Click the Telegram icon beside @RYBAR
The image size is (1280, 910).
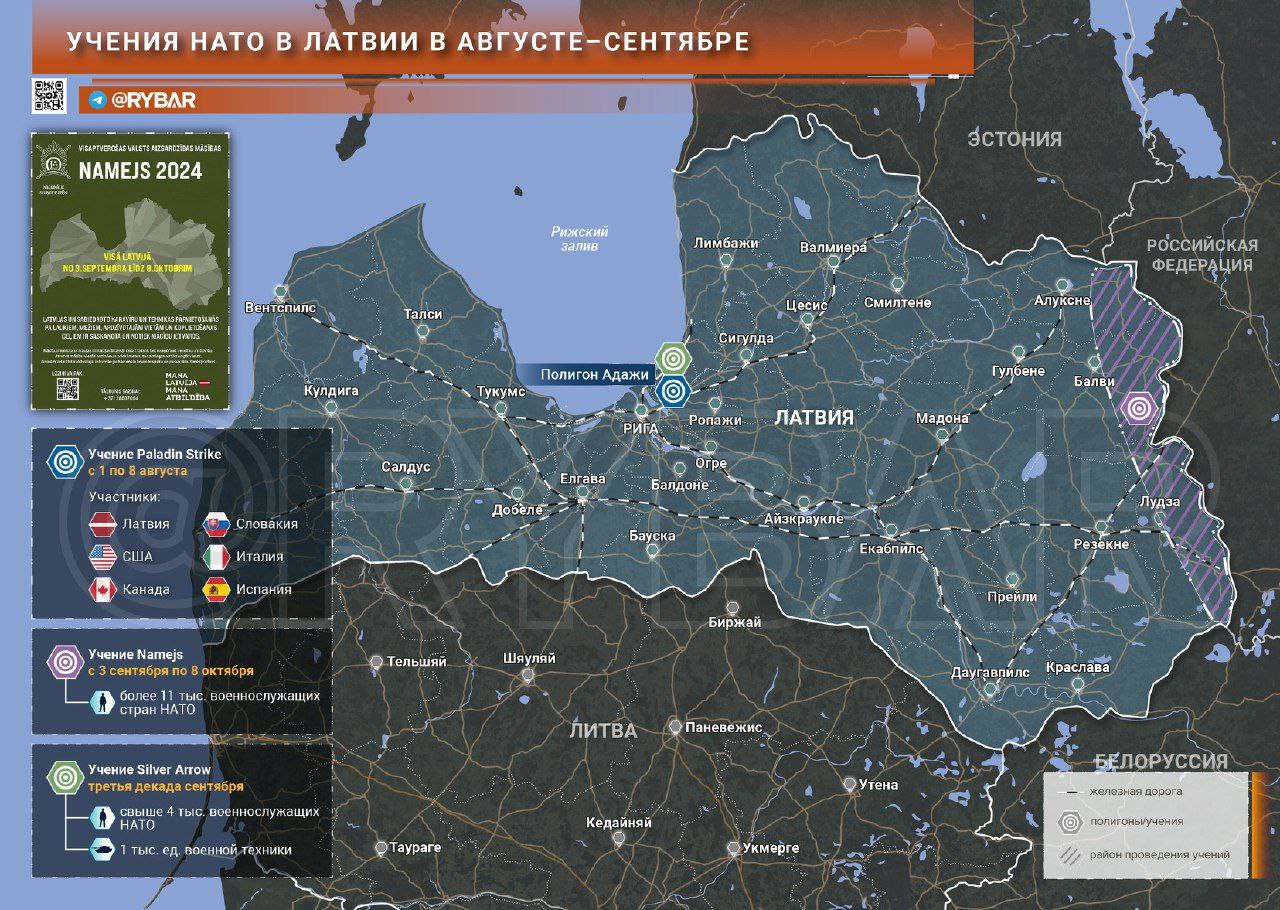point(97,100)
